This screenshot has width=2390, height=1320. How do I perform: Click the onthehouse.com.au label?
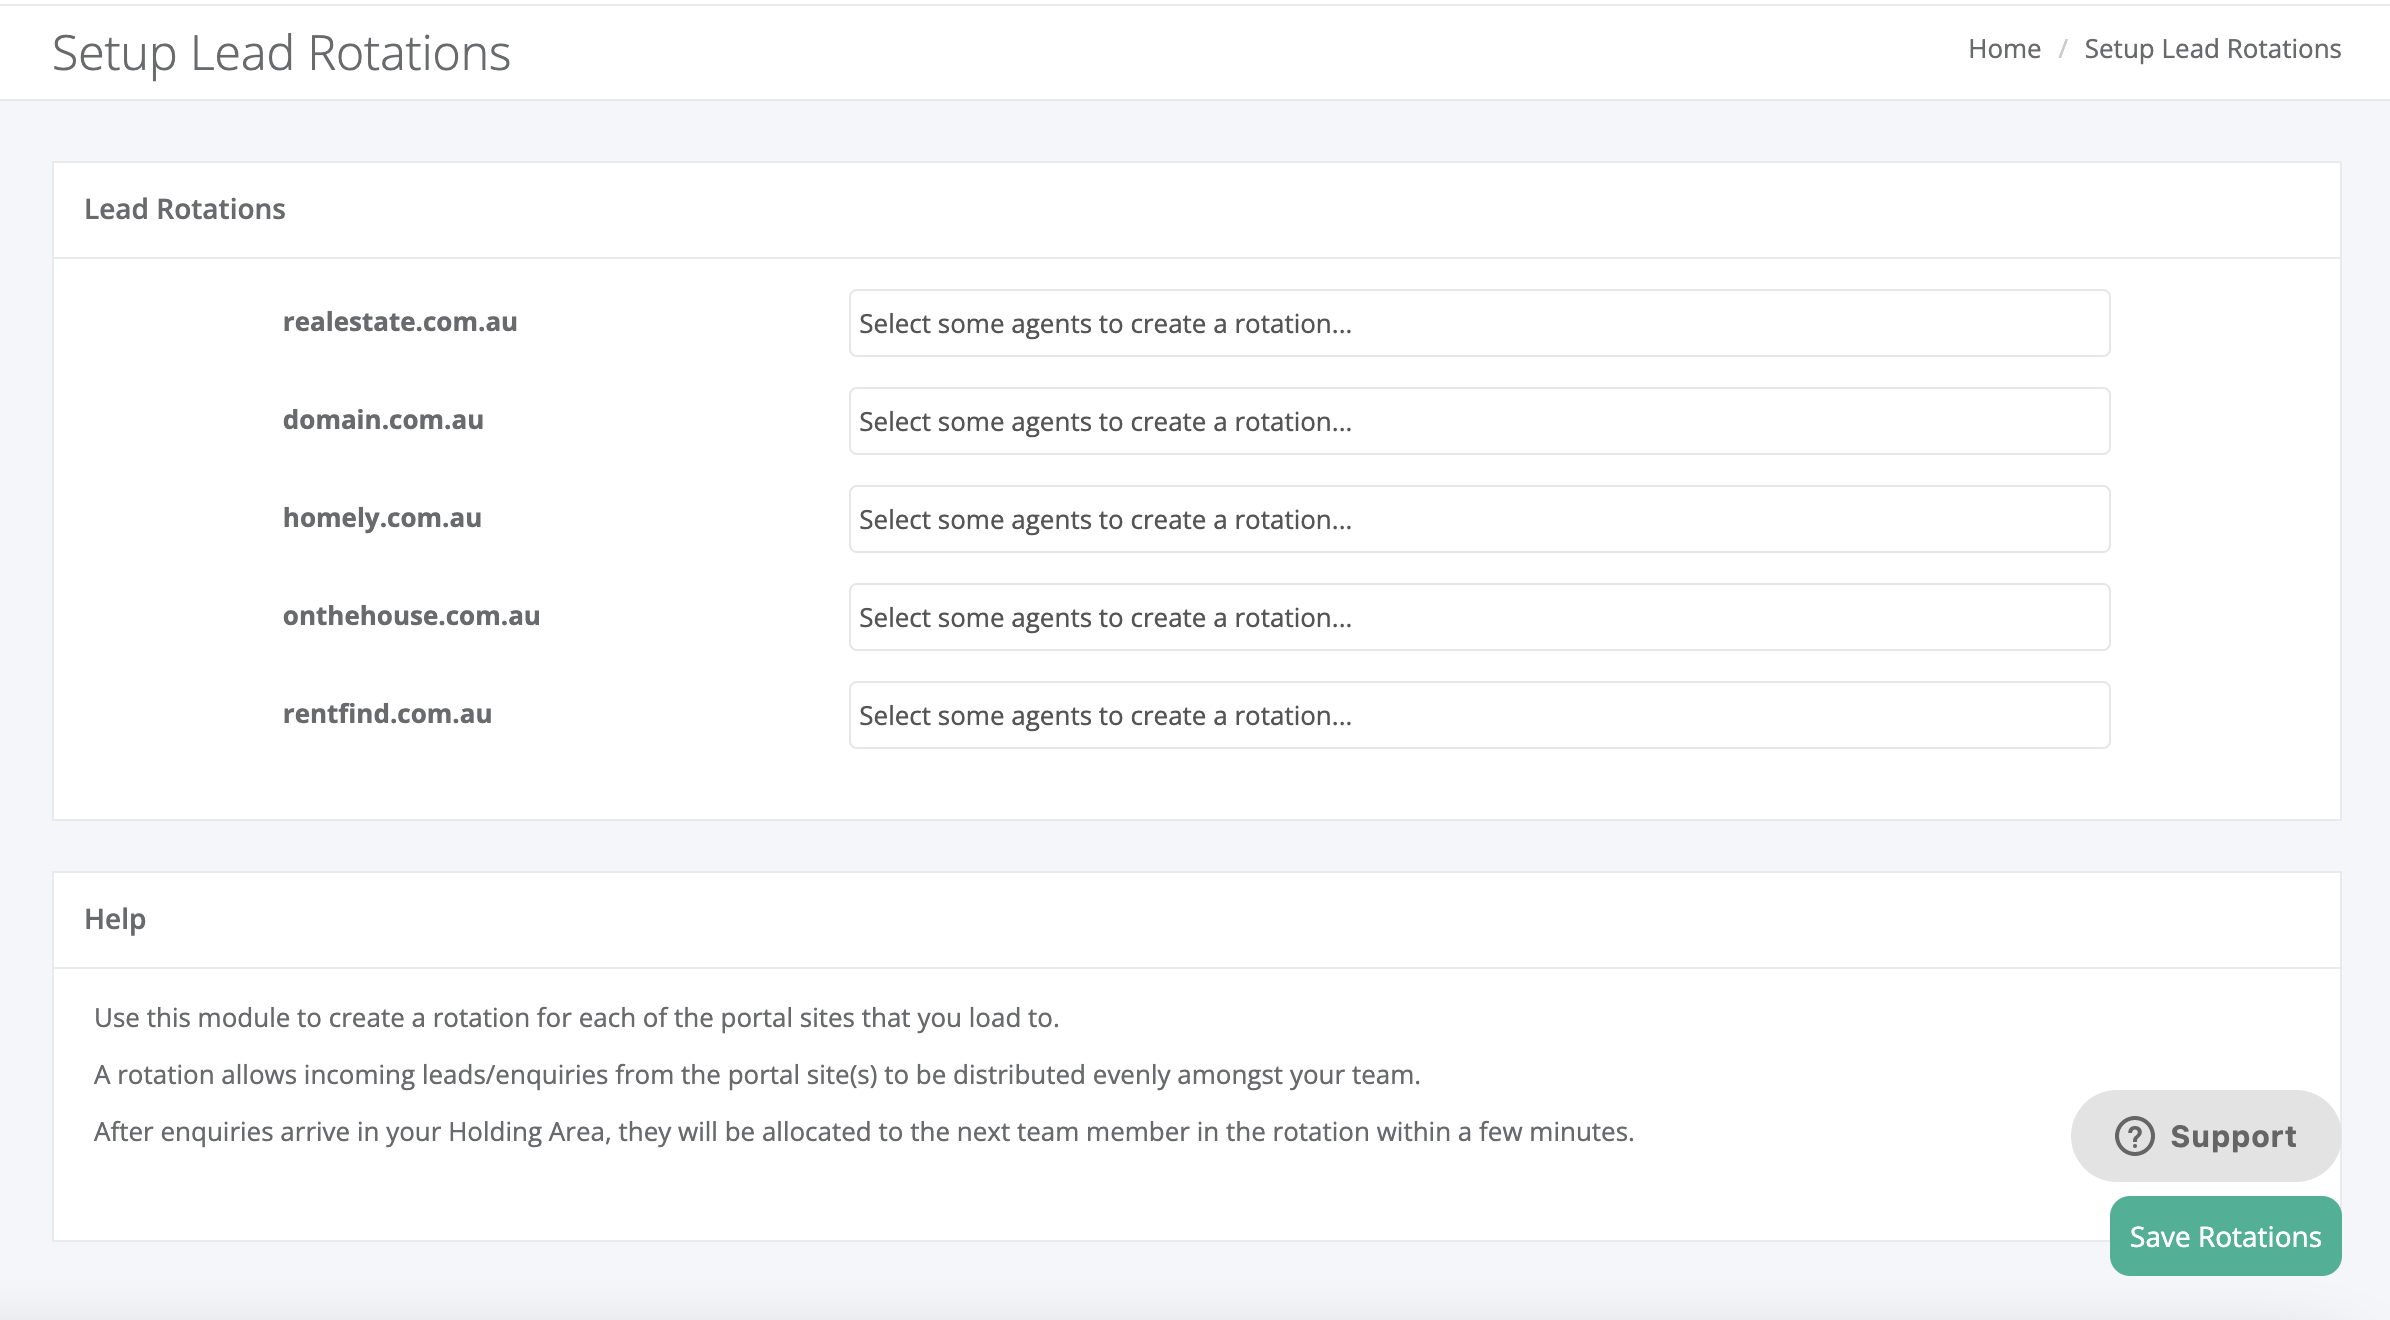click(411, 616)
